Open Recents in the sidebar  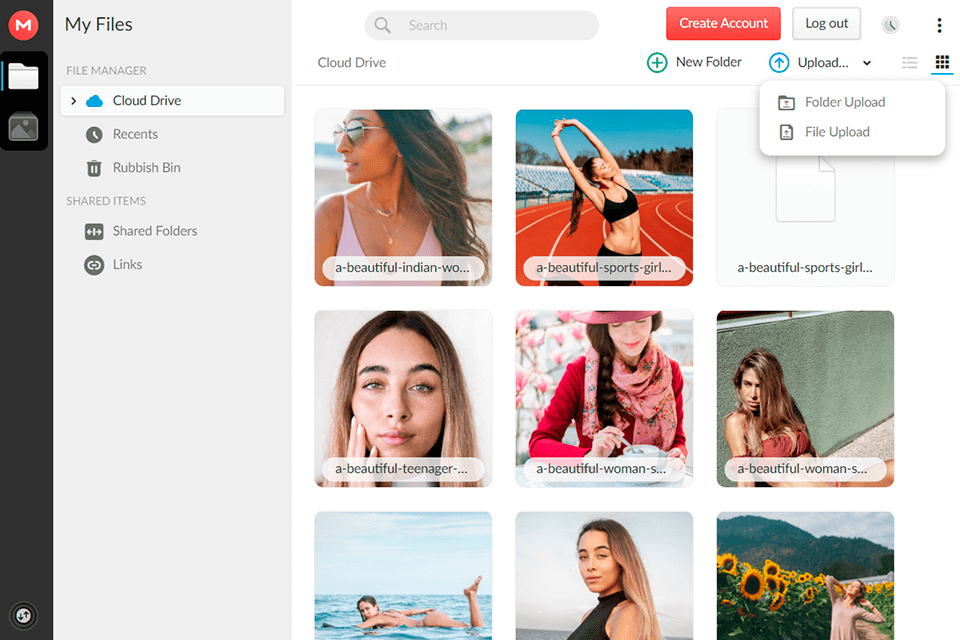(173, 134)
